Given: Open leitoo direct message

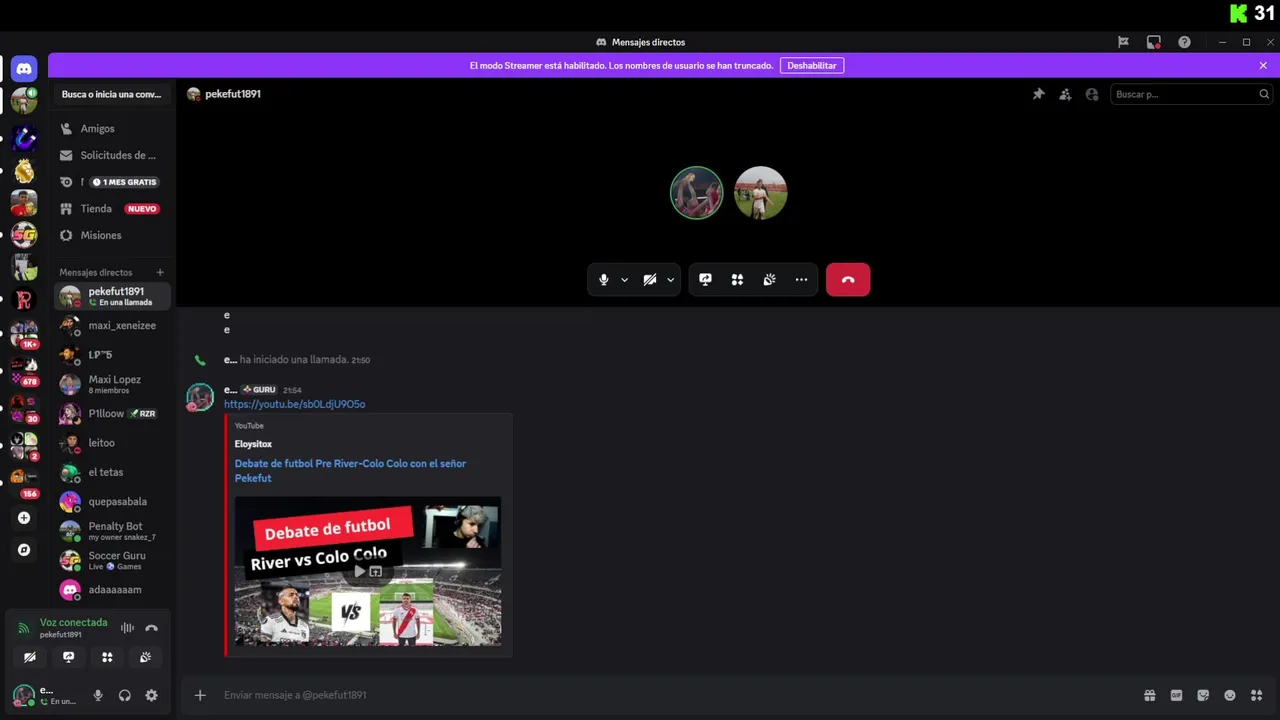Looking at the screenshot, I should click(x=112, y=443).
